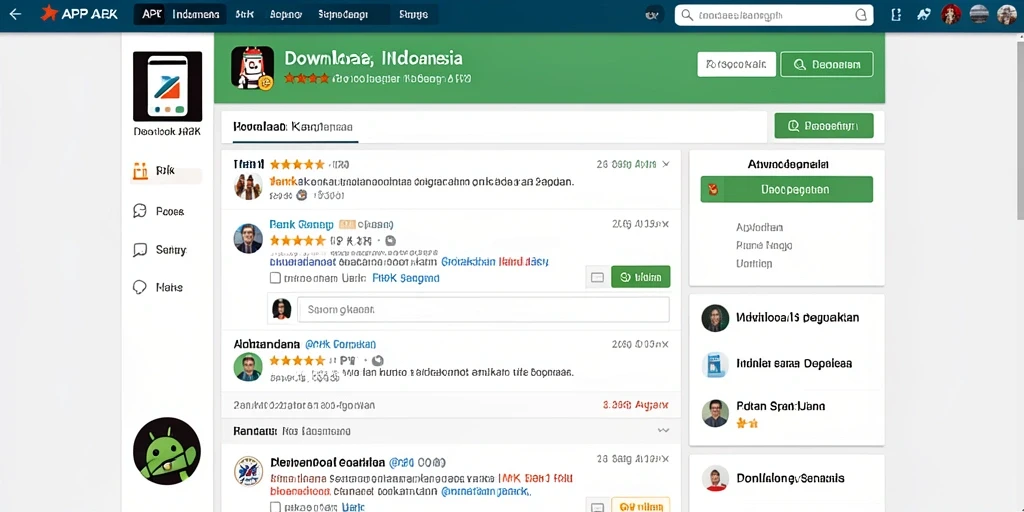The image size is (1024, 512).
Task: Click the rocket icon in the top bar
Action: click(923, 14)
